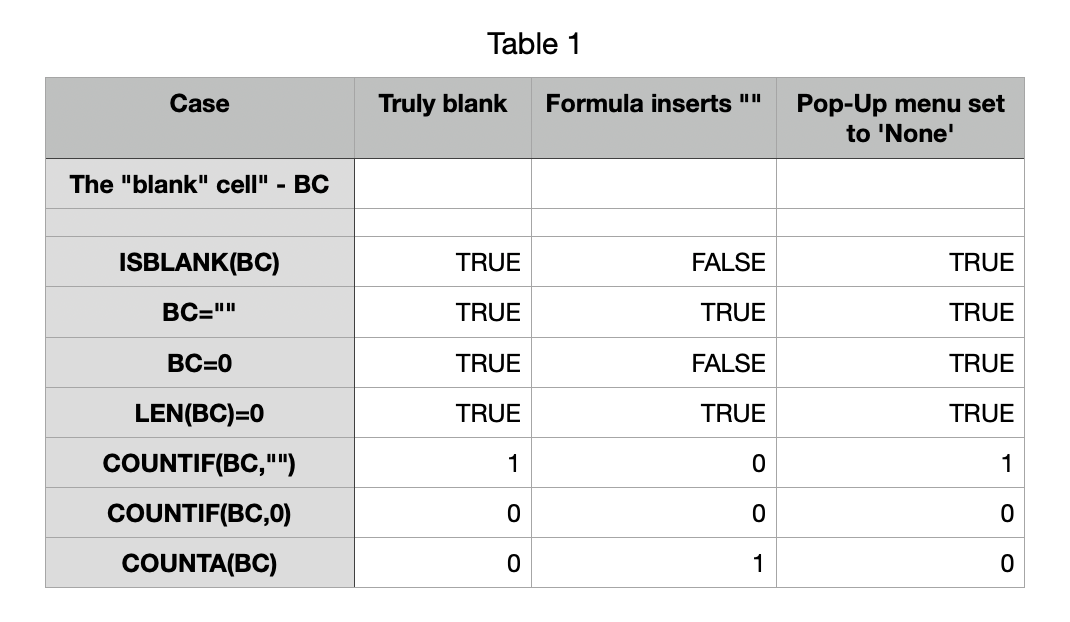Click the BC="" row header cell
Image resolution: width=1070 pixels, height=622 pixels.
[199, 313]
